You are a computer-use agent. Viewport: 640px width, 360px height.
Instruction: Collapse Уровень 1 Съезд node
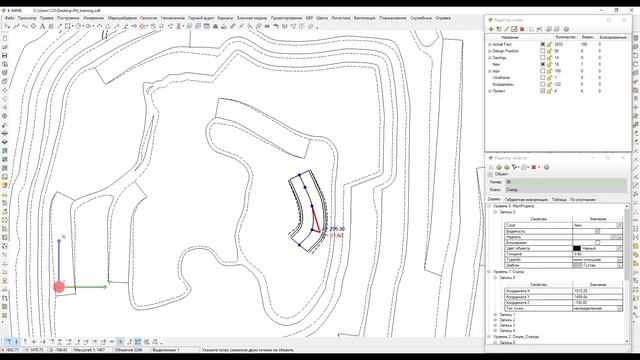489,271
